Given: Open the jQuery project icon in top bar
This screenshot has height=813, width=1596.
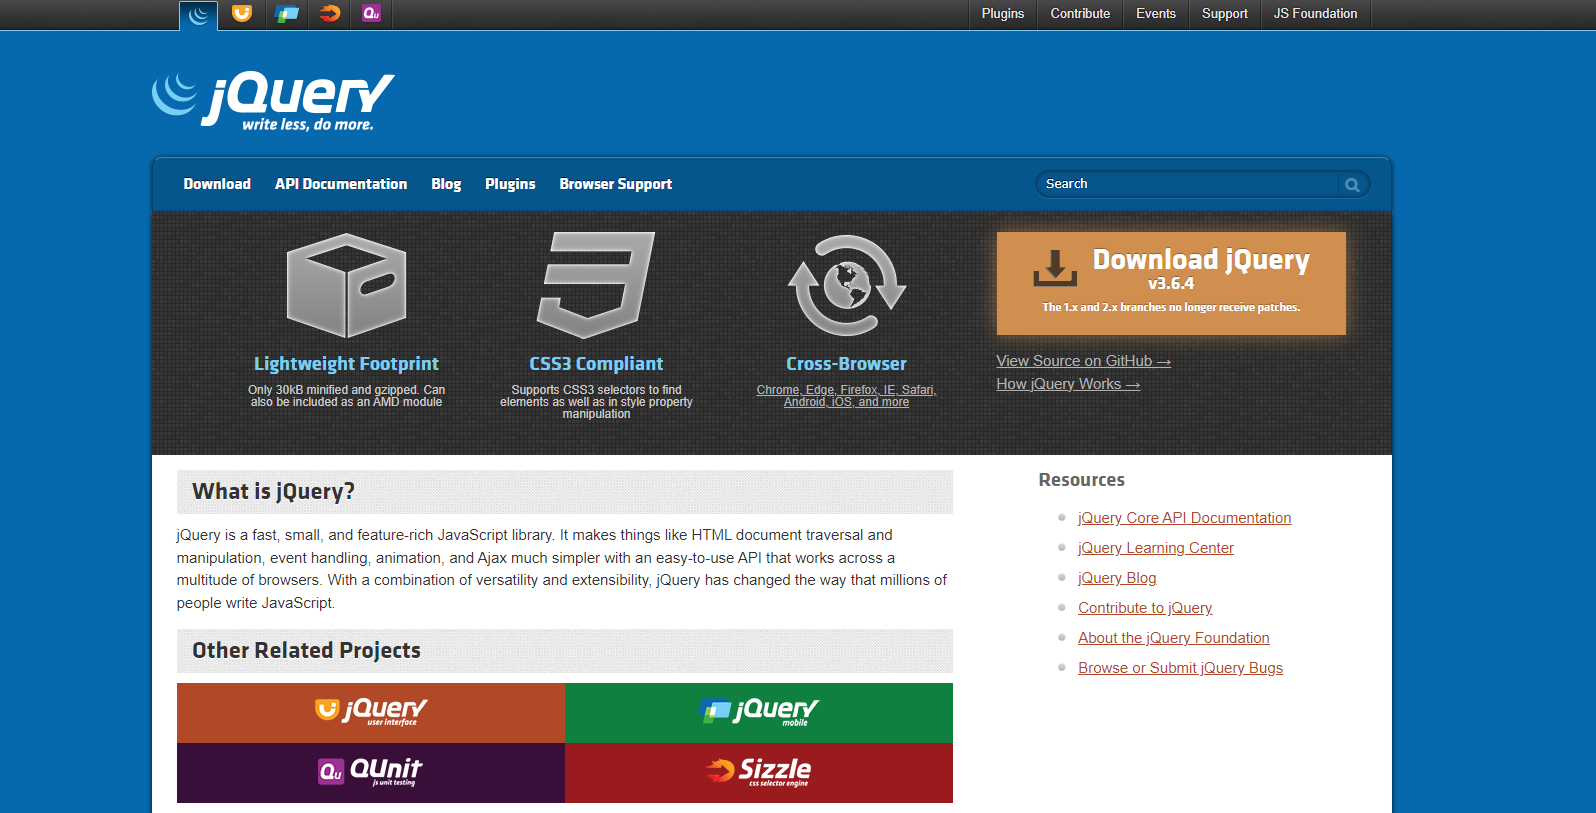Looking at the screenshot, I should click(199, 14).
